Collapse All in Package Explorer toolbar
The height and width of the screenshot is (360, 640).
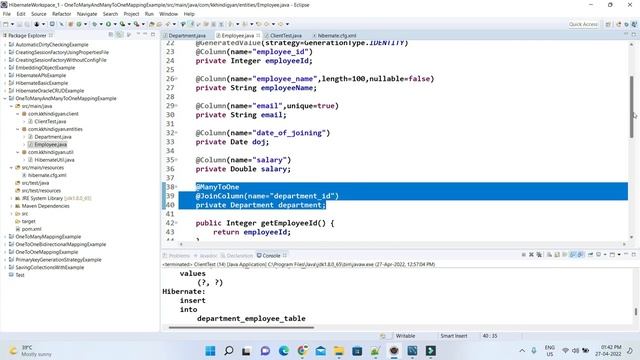[x=111, y=35]
